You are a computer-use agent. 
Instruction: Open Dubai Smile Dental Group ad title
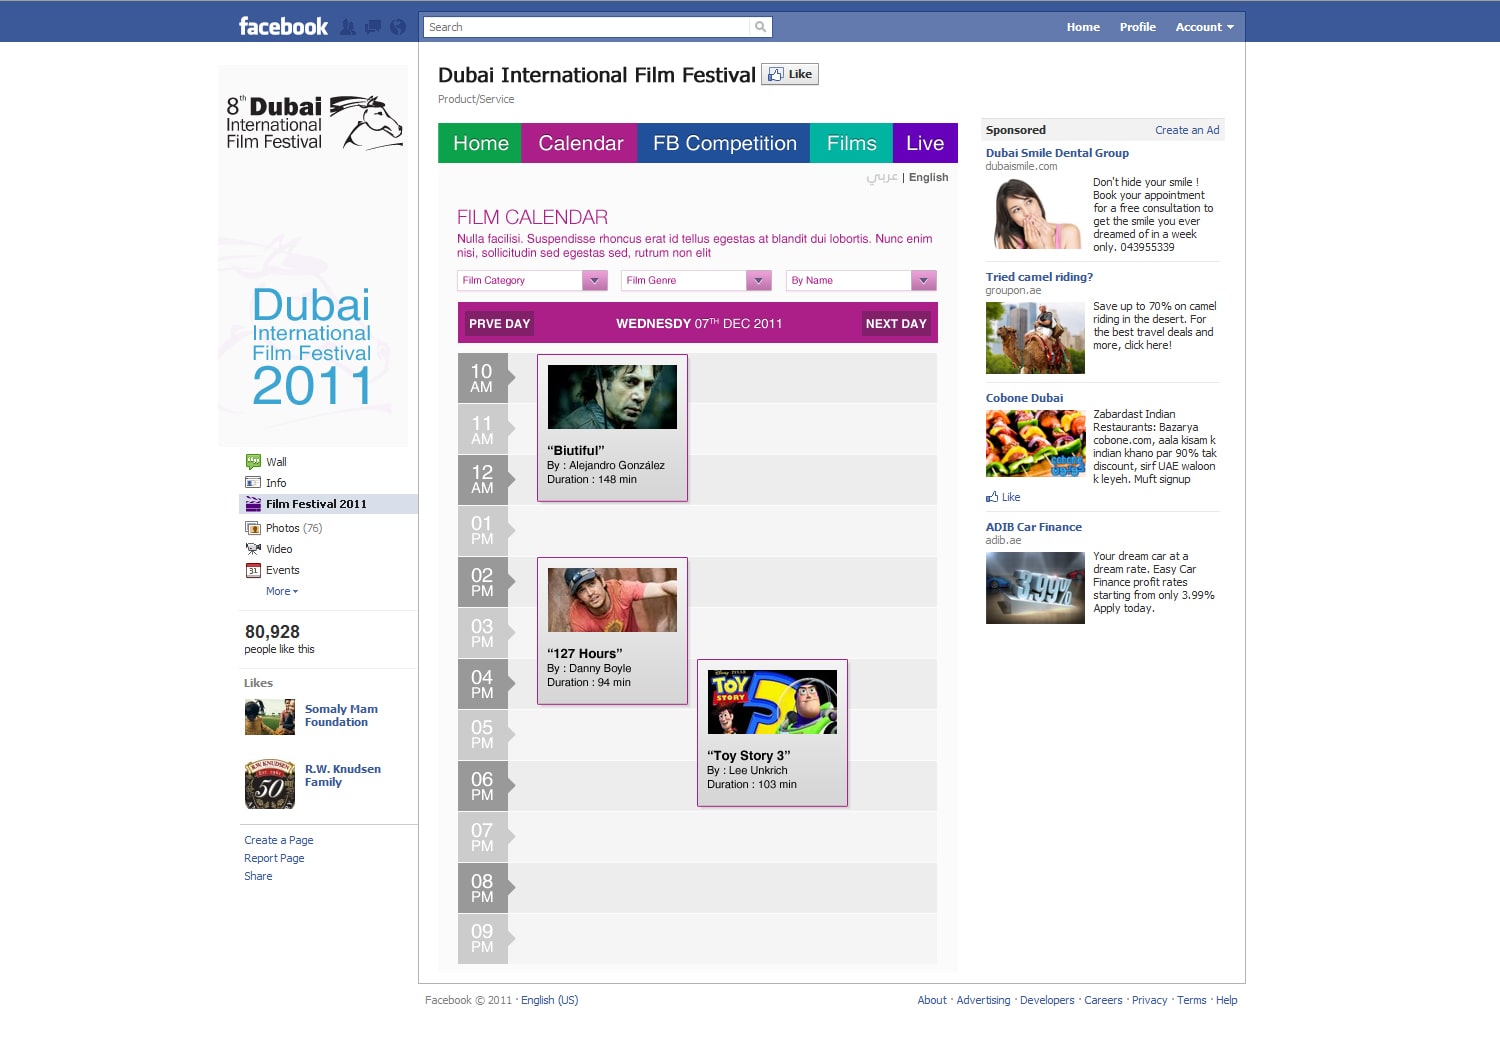pos(1057,153)
